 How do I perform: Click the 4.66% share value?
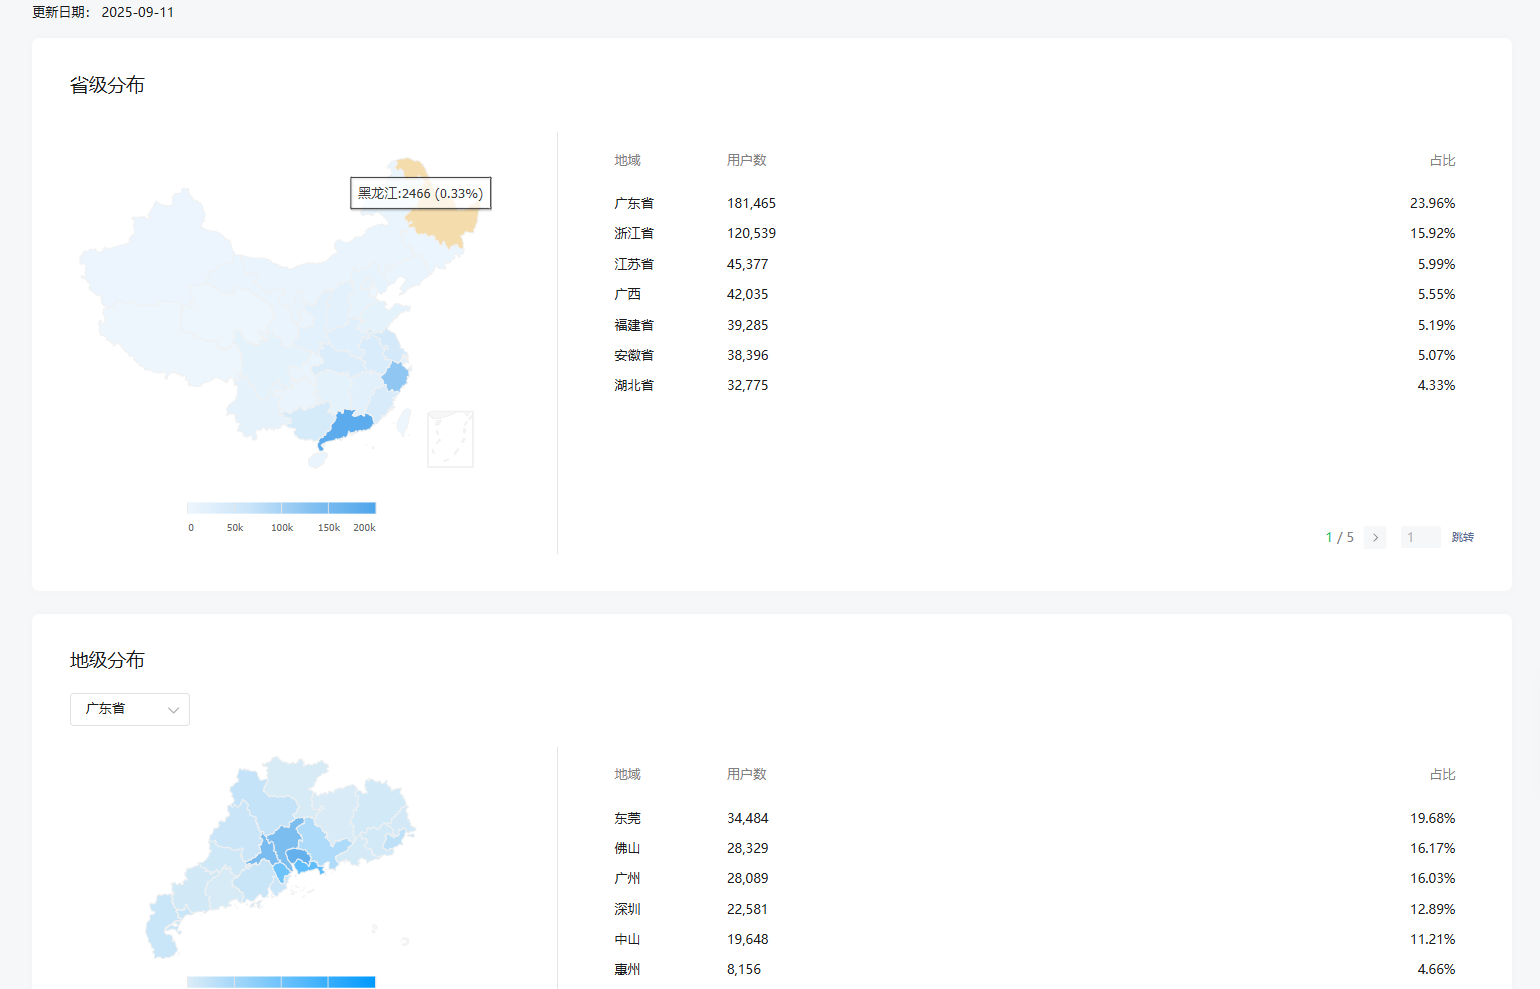click(1436, 969)
